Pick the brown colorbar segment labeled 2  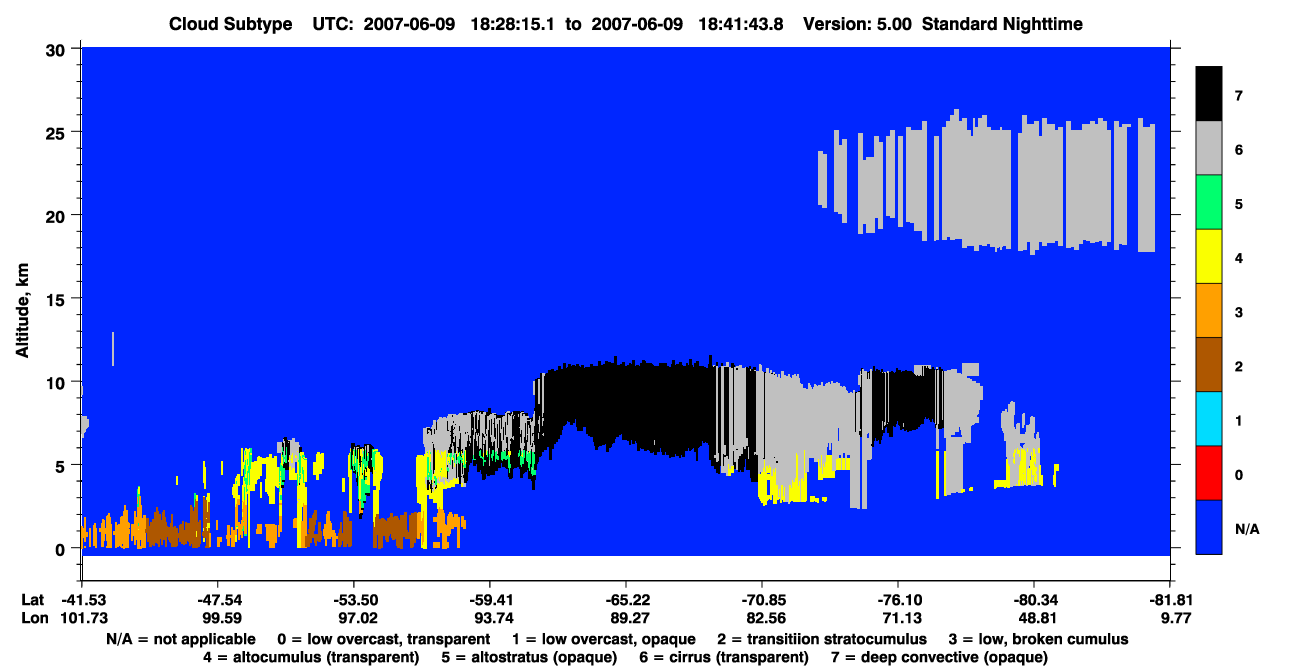click(1209, 365)
